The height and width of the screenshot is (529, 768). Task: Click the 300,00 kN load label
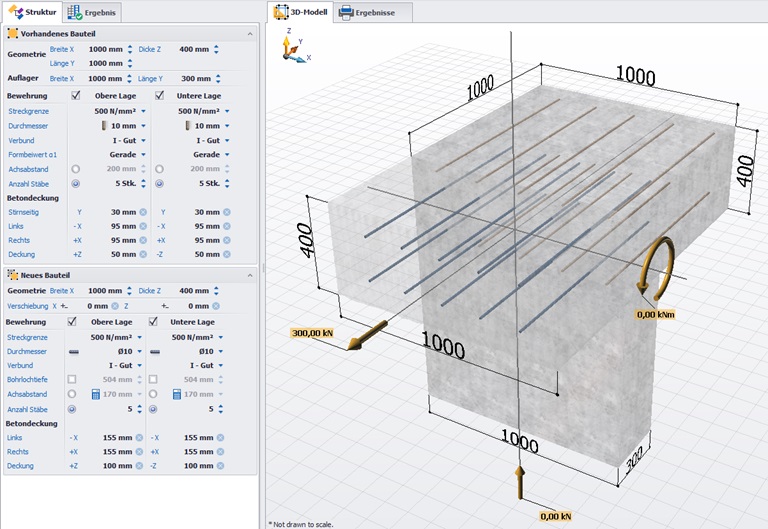point(312,333)
